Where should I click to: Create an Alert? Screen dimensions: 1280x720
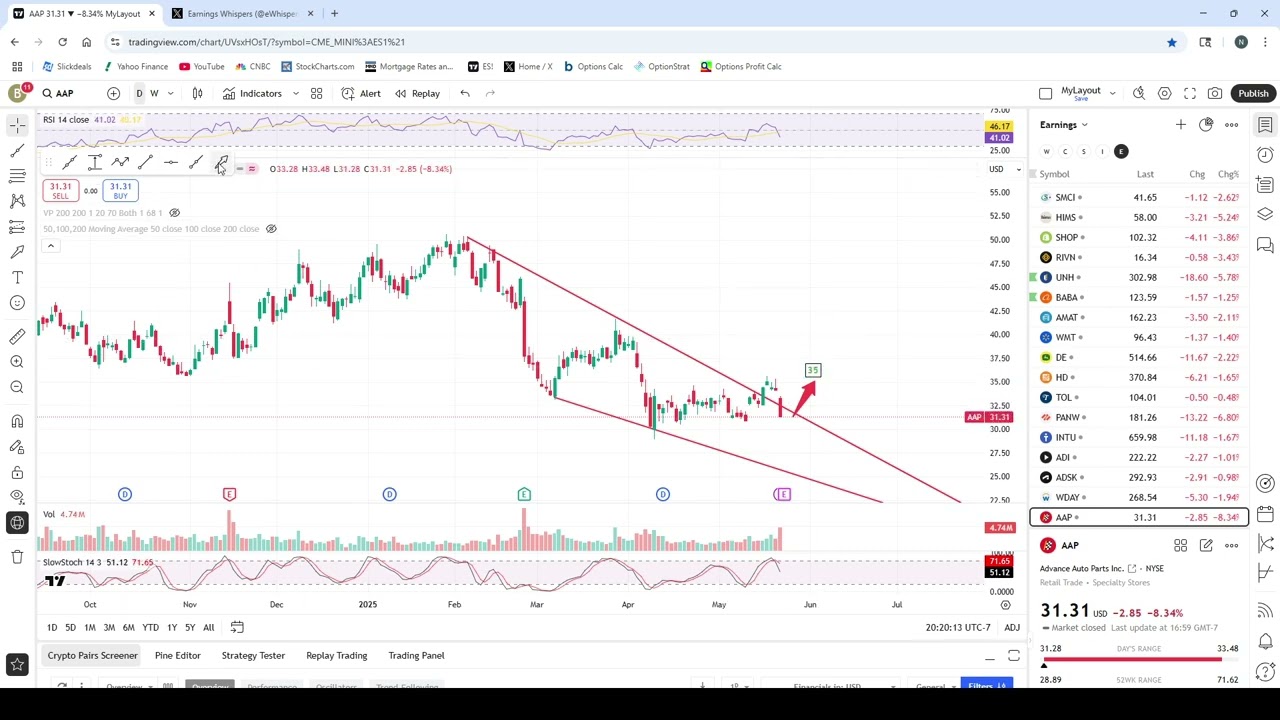click(x=360, y=93)
